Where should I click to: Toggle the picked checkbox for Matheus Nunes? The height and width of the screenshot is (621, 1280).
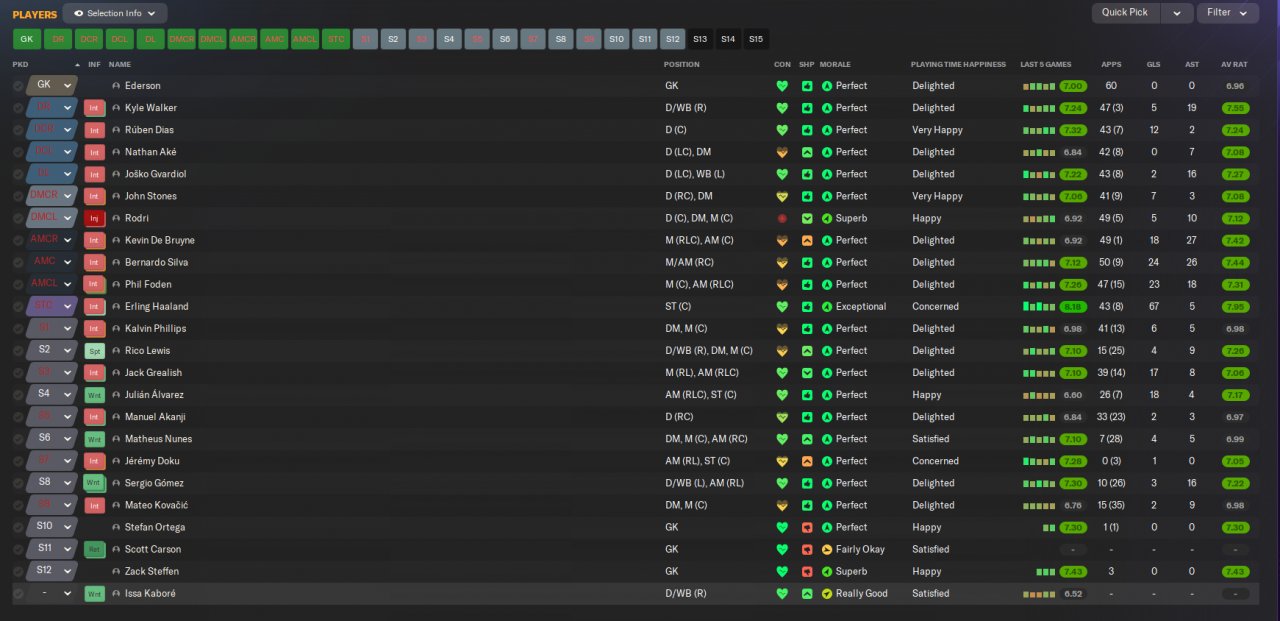18,439
